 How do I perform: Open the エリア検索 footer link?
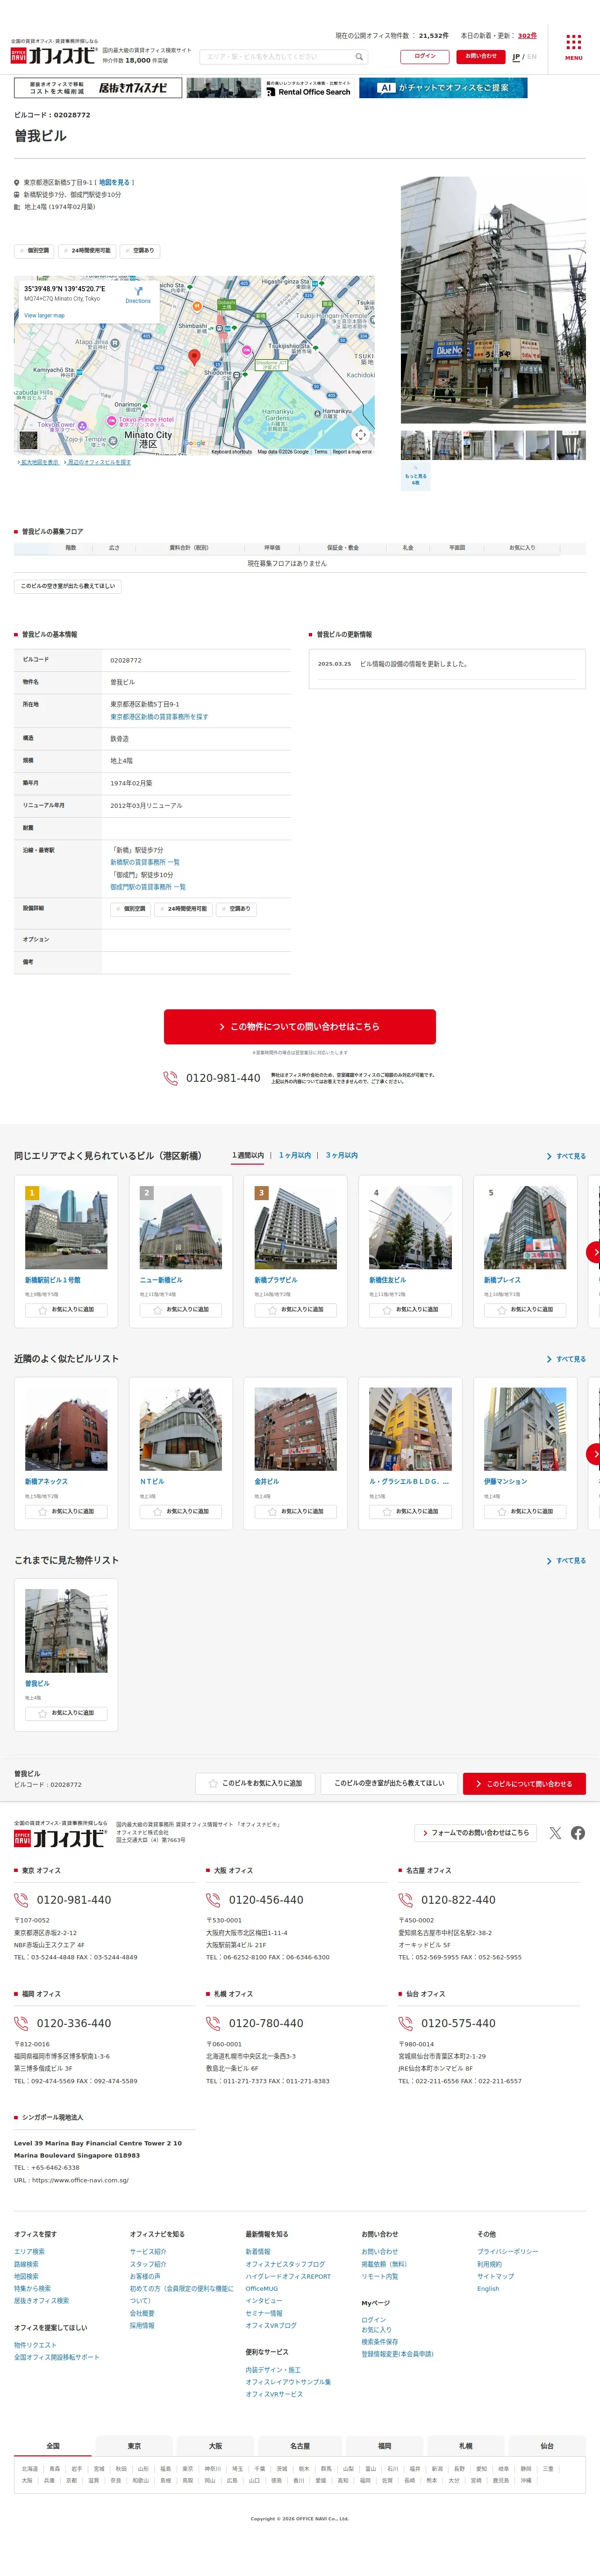(x=29, y=2252)
